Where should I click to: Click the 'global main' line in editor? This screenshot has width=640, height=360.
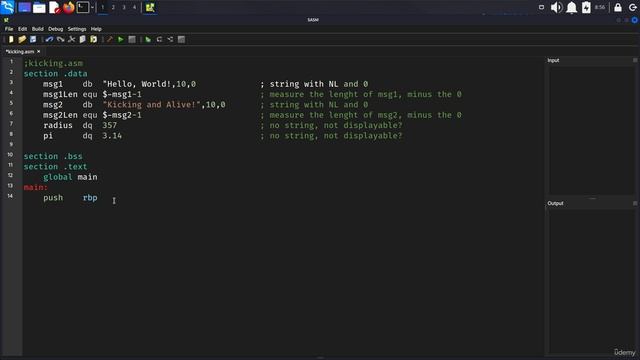(70, 177)
